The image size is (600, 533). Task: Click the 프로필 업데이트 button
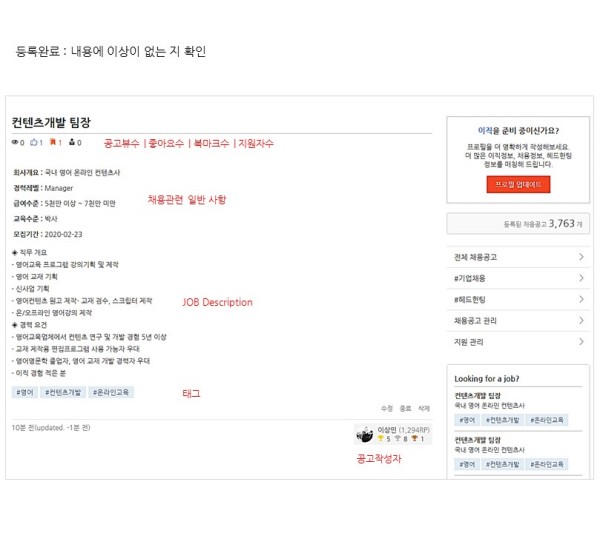tap(518, 185)
